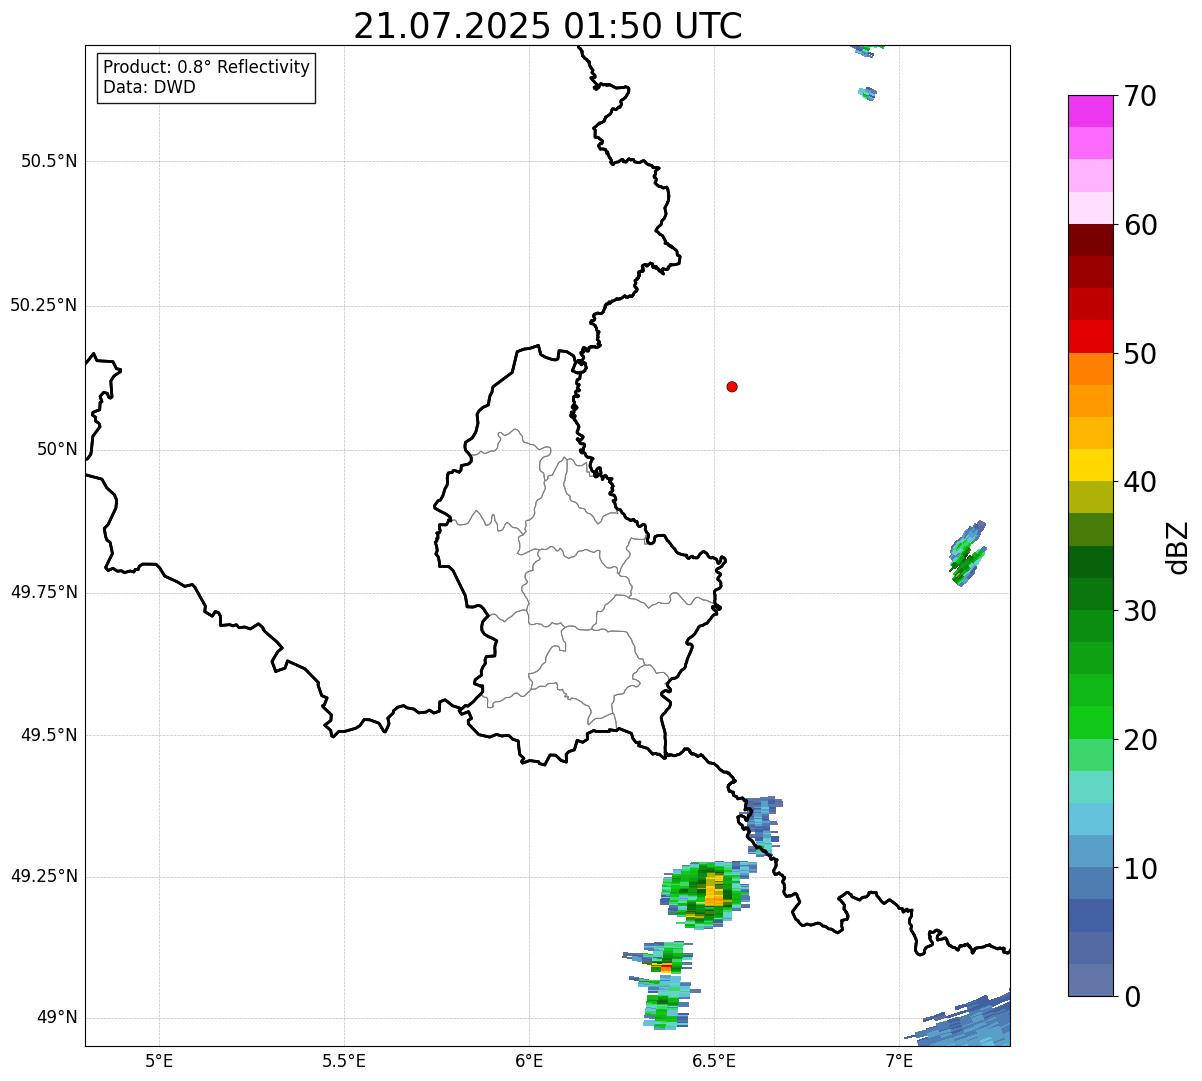Click the 7°E longitude label

point(899,1060)
